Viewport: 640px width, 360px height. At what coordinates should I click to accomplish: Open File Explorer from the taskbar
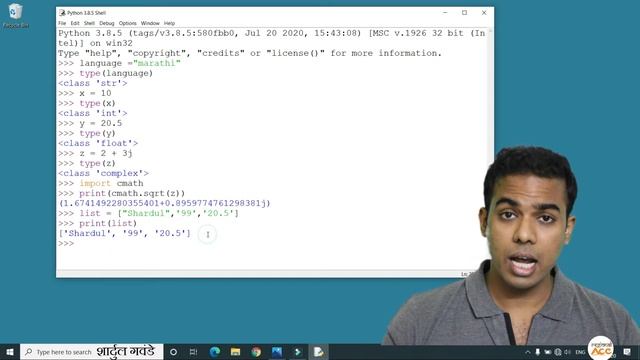point(236,352)
